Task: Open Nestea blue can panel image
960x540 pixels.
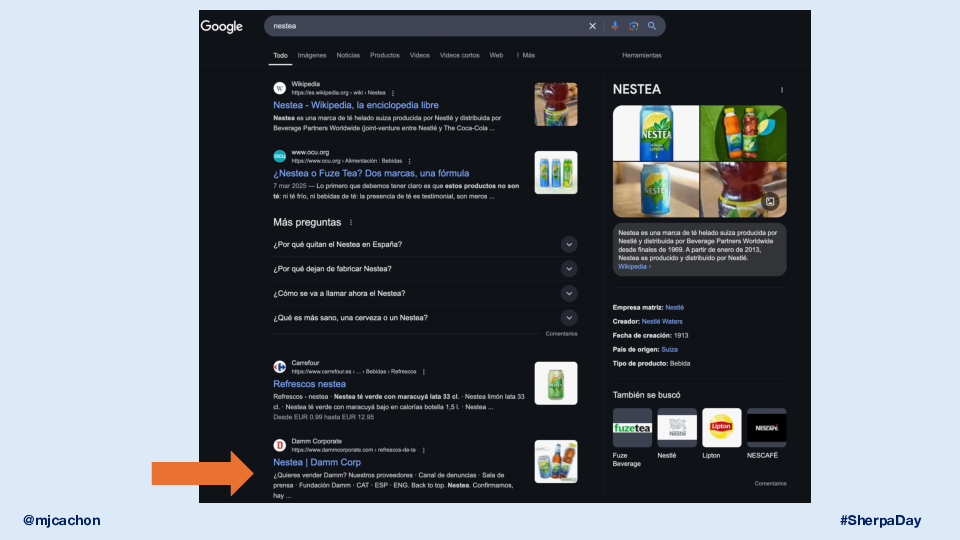Action: click(656, 133)
